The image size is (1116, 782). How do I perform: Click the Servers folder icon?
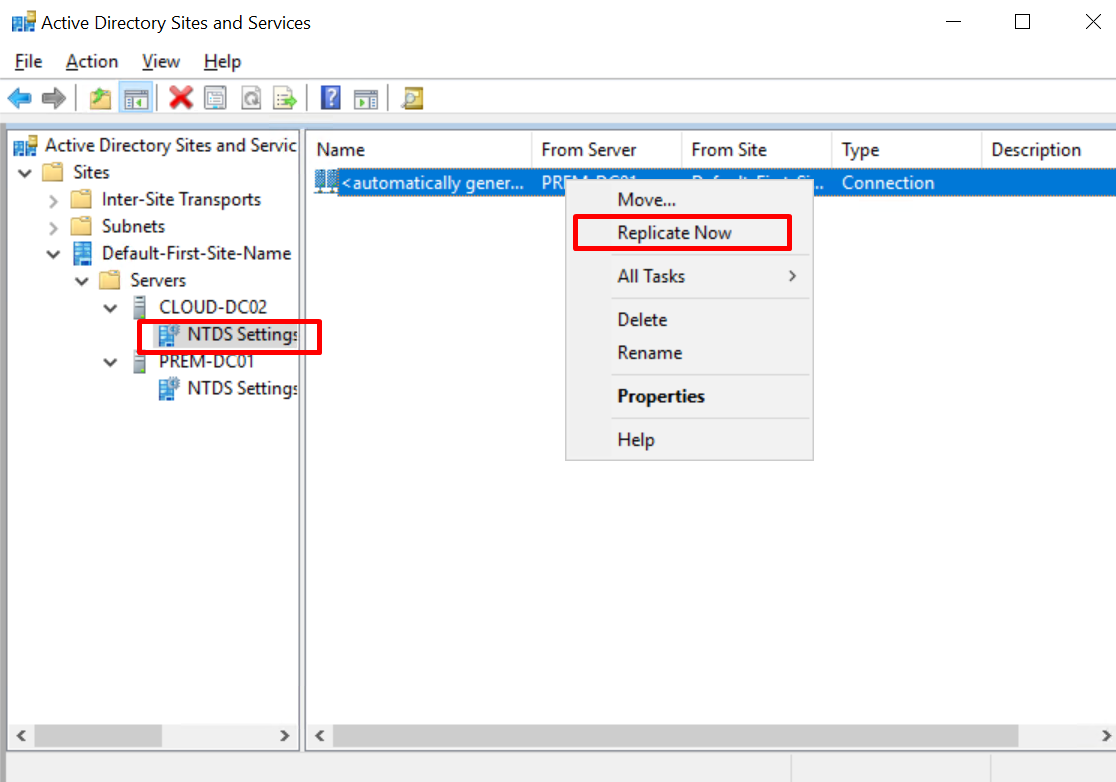(x=110, y=280)
